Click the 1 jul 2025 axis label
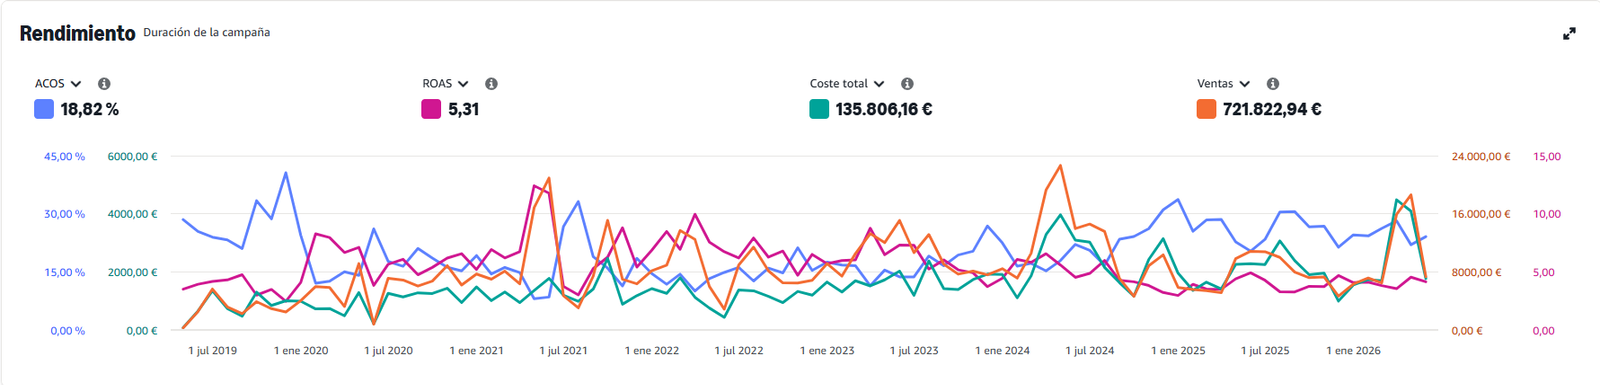This screenshot has height=385, width=1600. tap(1265, 351)
